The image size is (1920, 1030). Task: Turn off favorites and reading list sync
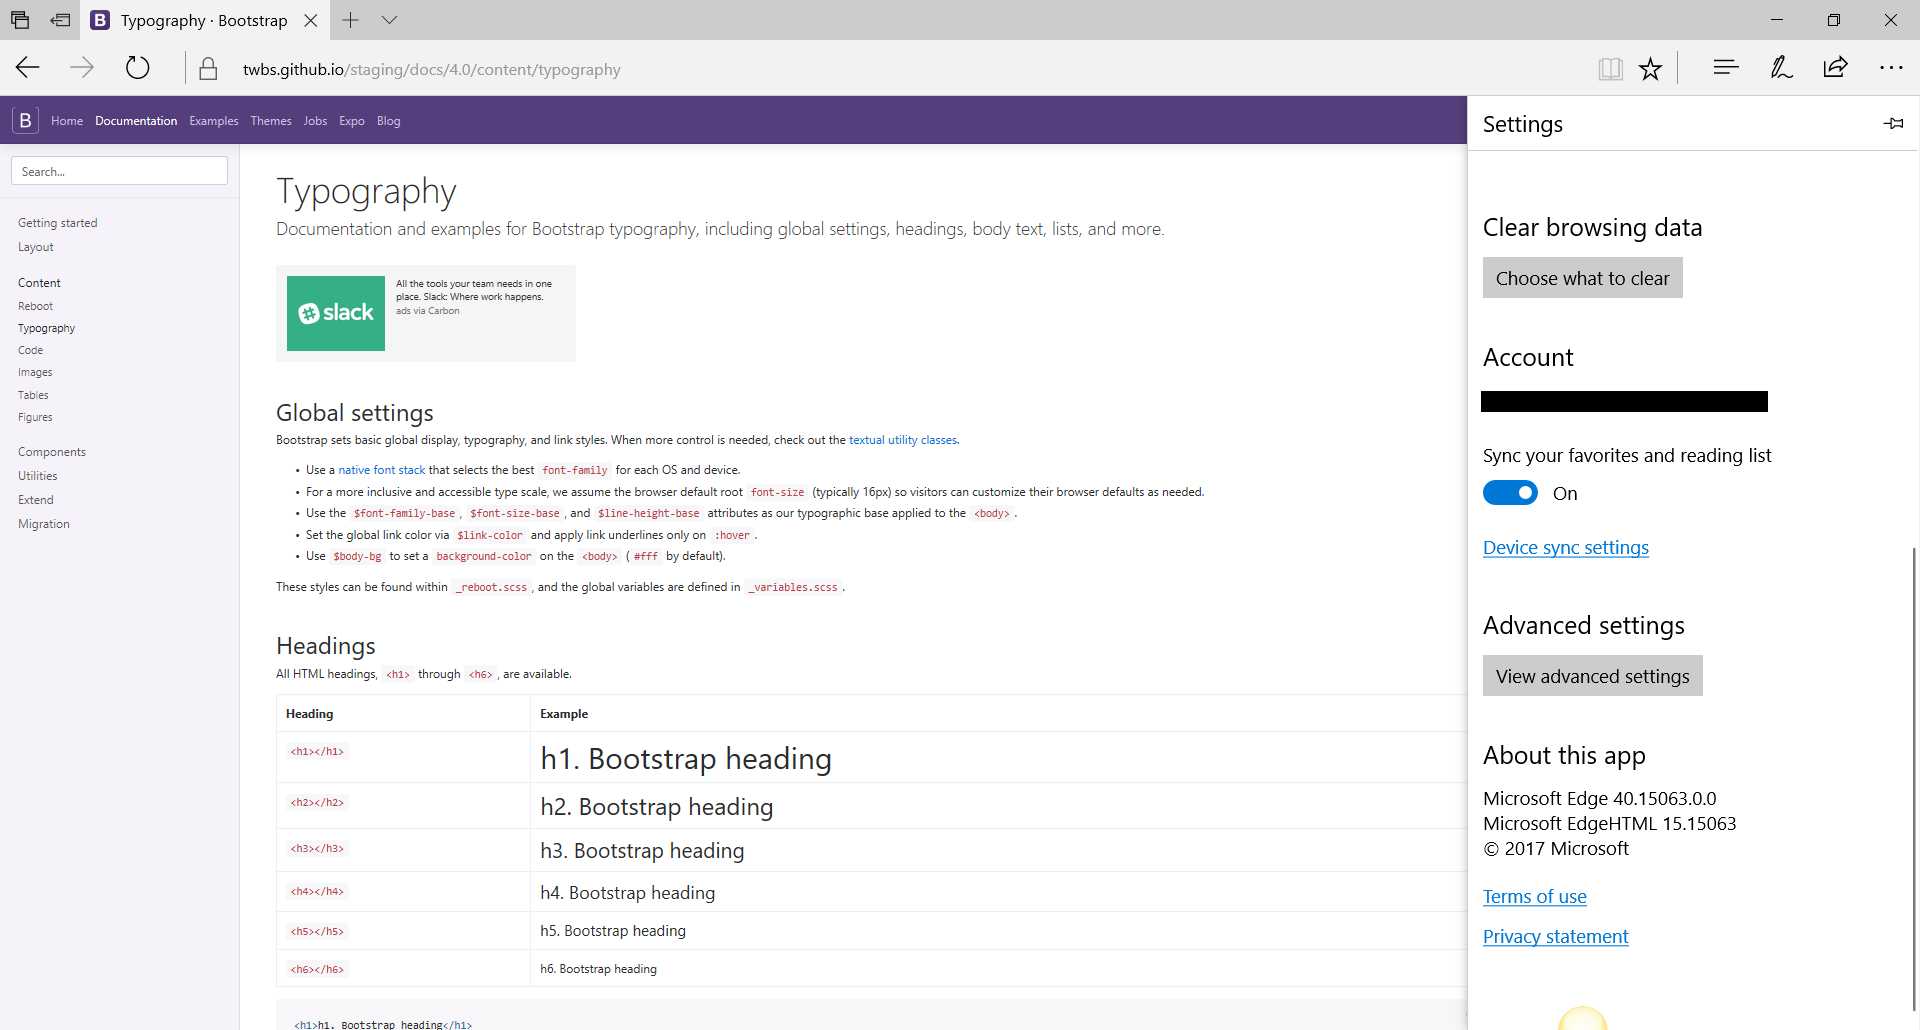click(x=1510, y=492)
